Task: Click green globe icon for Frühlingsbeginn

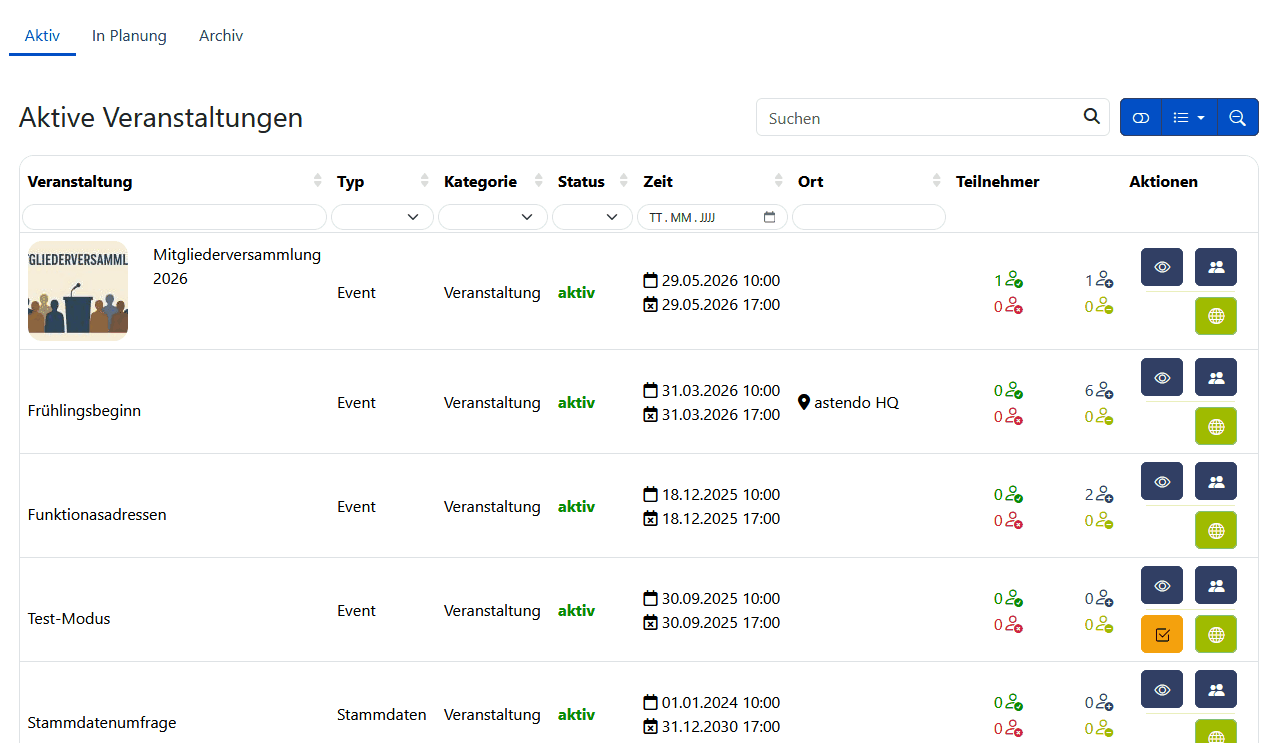Action: 1215,426
